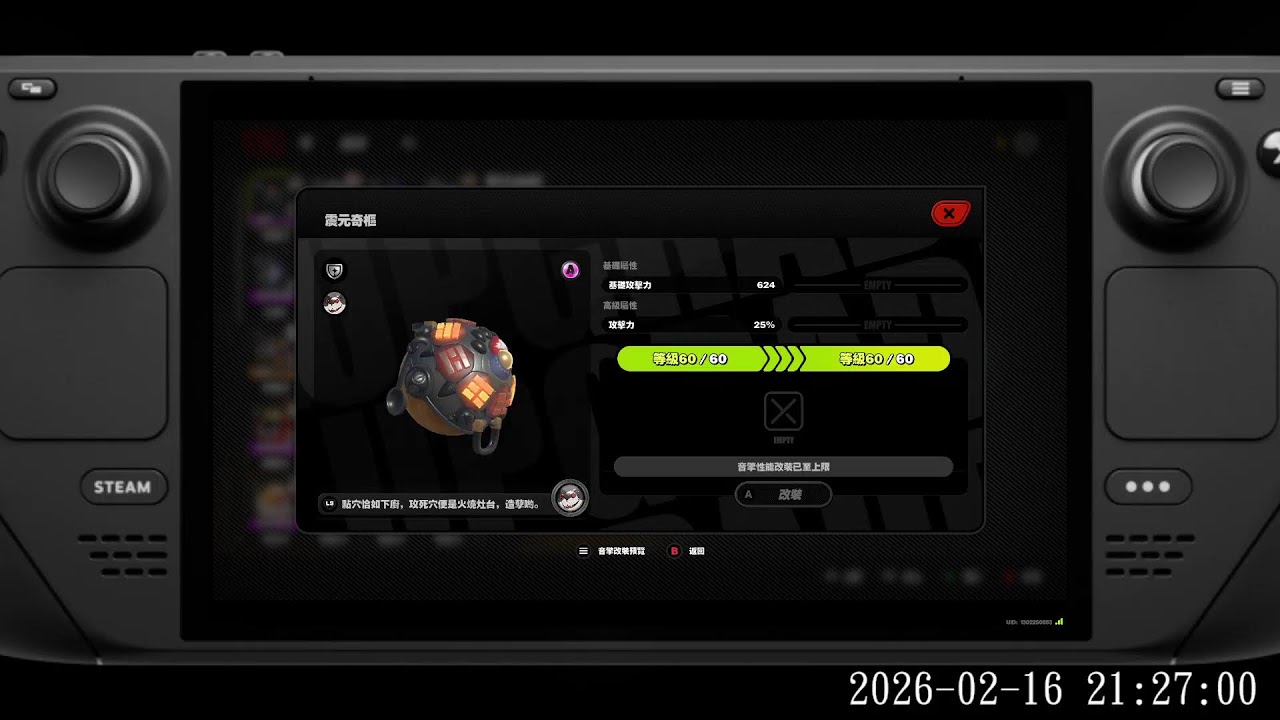Click the 音擎改裝預覽 label

pos(621,551)
